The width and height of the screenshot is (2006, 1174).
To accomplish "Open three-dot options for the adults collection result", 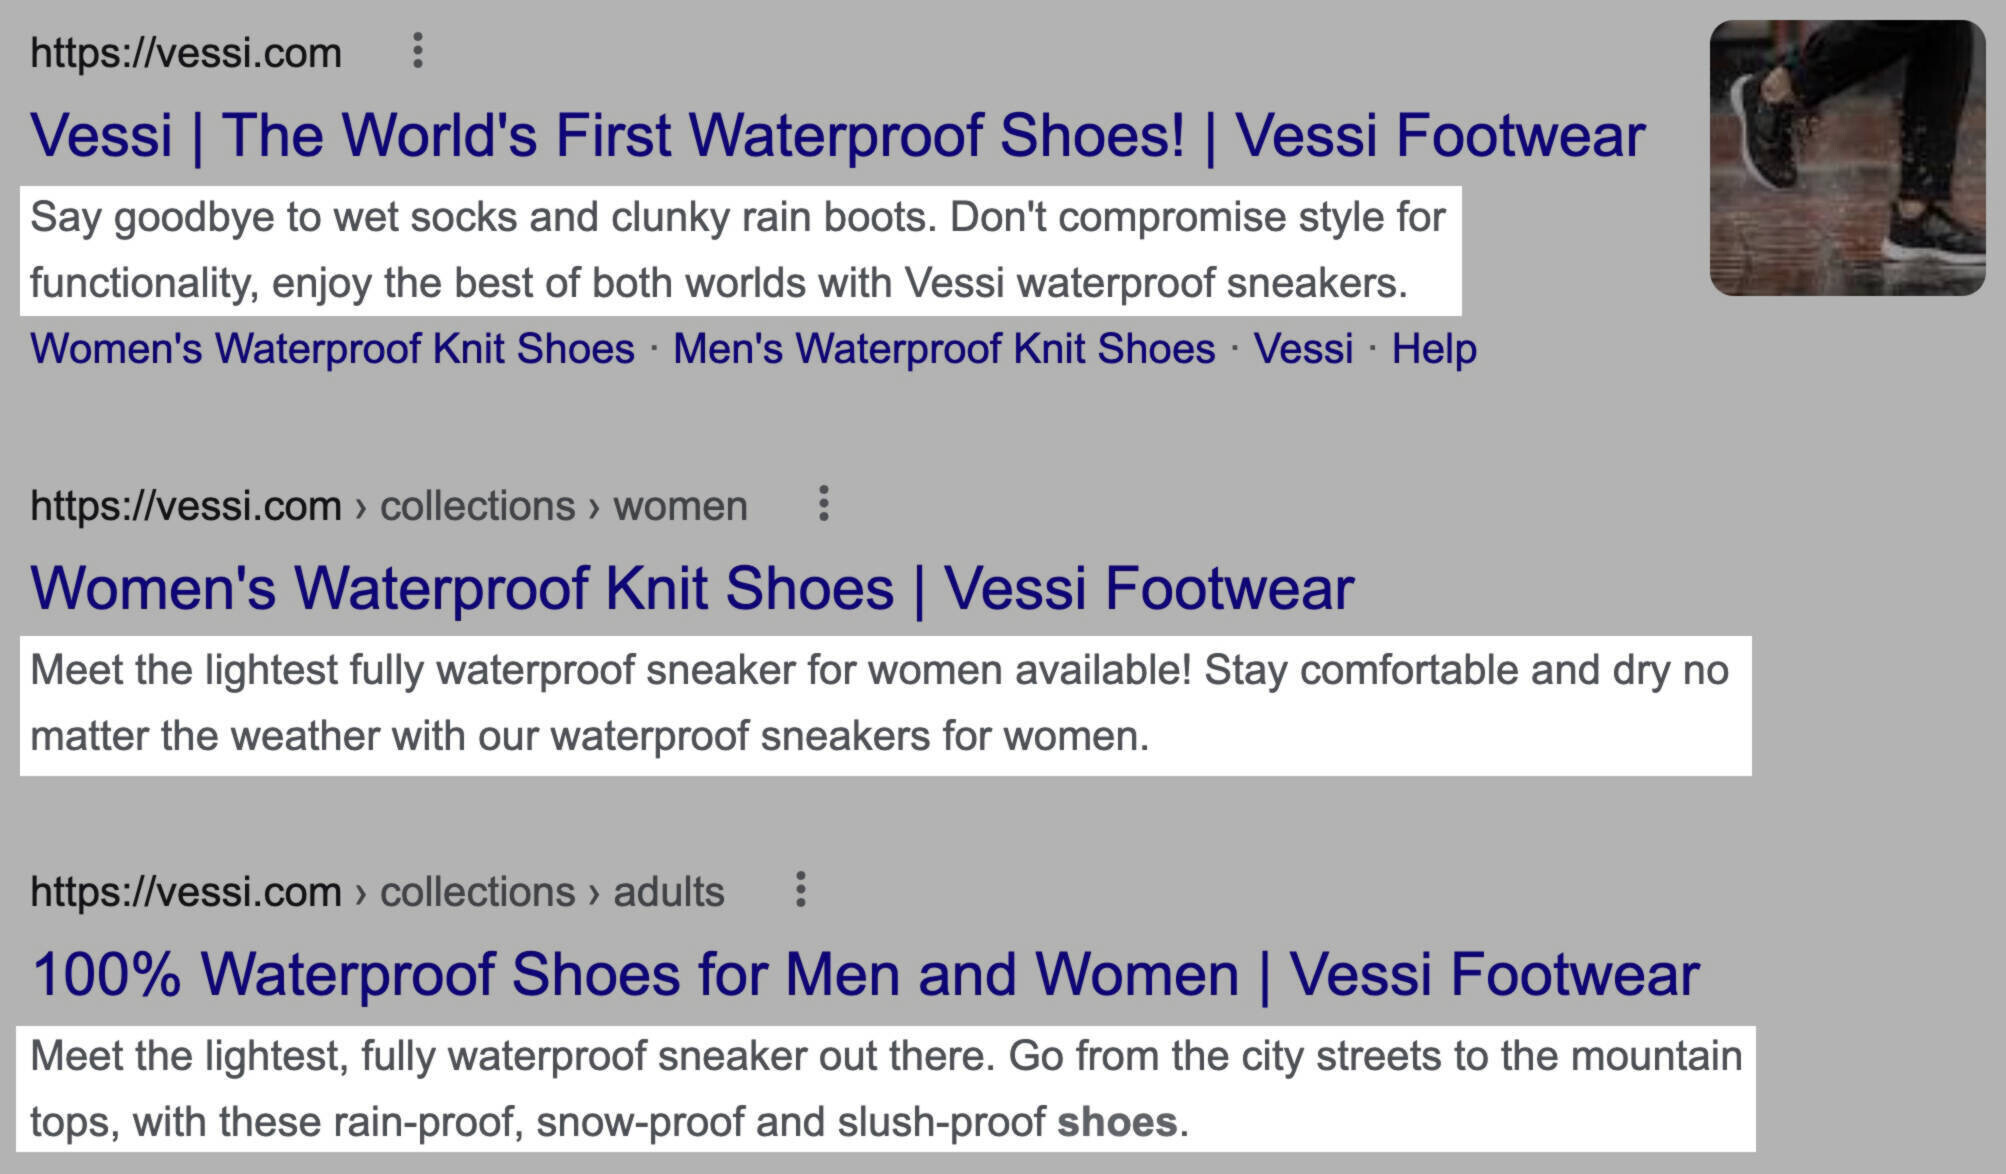I will coord(800,890).
